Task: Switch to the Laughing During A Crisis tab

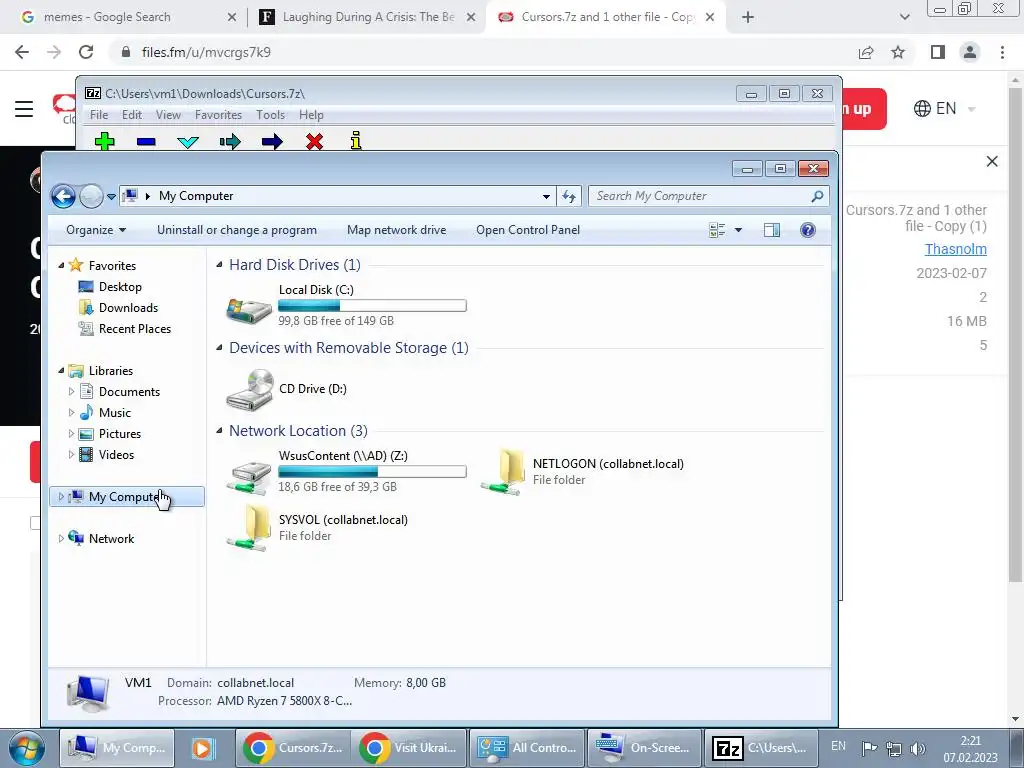Action: (366, 17)
